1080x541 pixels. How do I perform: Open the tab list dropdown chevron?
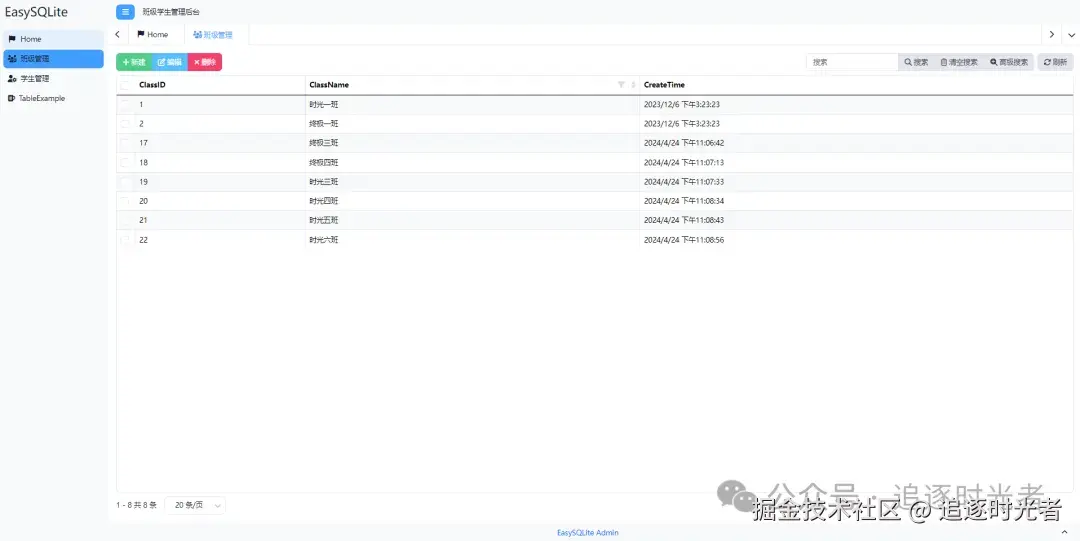pyautogui.click(x=1072, y=34)
